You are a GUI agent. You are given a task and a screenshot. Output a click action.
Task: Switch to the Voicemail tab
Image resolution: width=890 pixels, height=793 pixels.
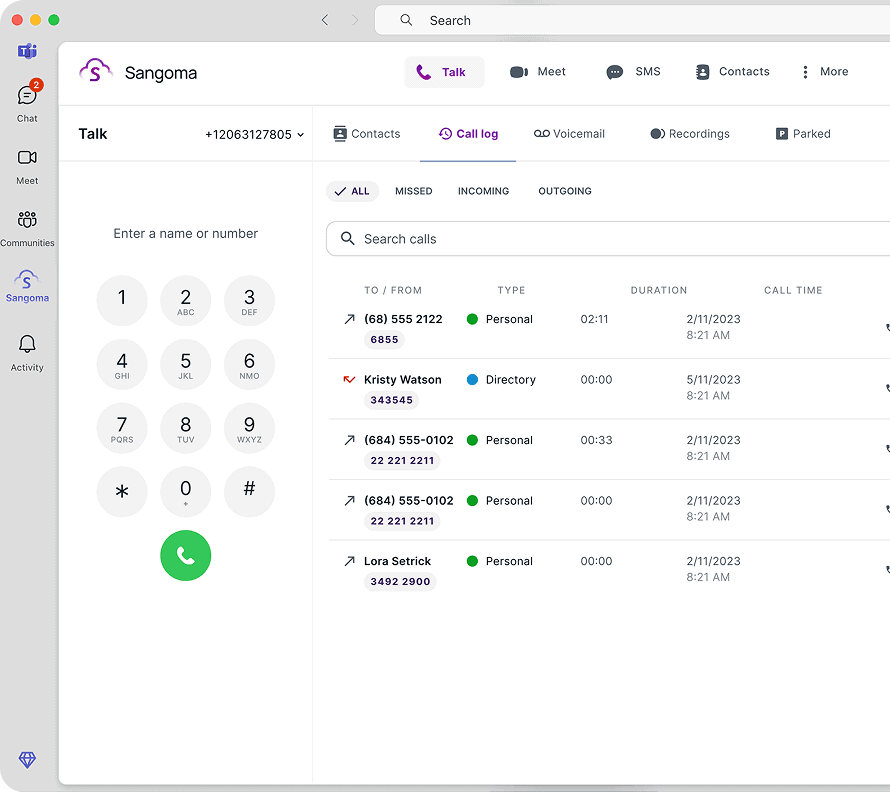coord(569,134)
